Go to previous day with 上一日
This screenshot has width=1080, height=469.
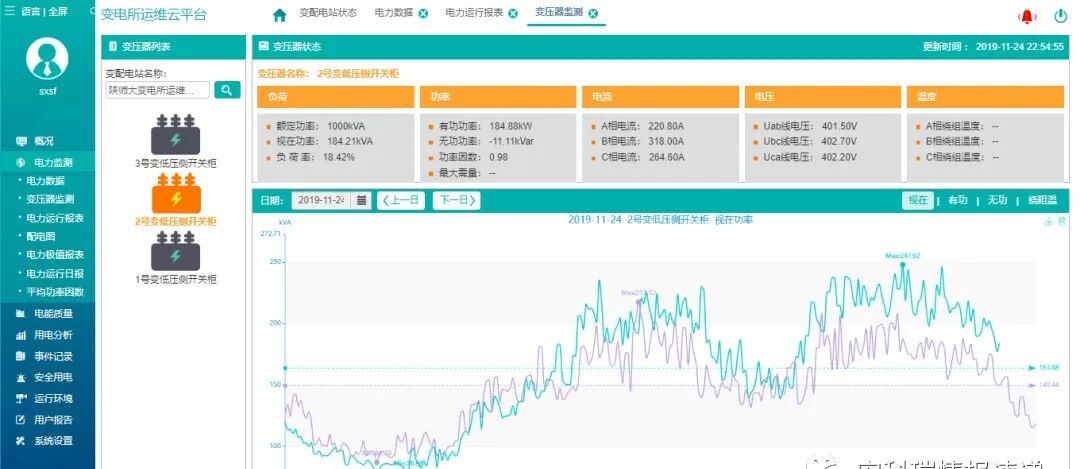coord(401,200)
